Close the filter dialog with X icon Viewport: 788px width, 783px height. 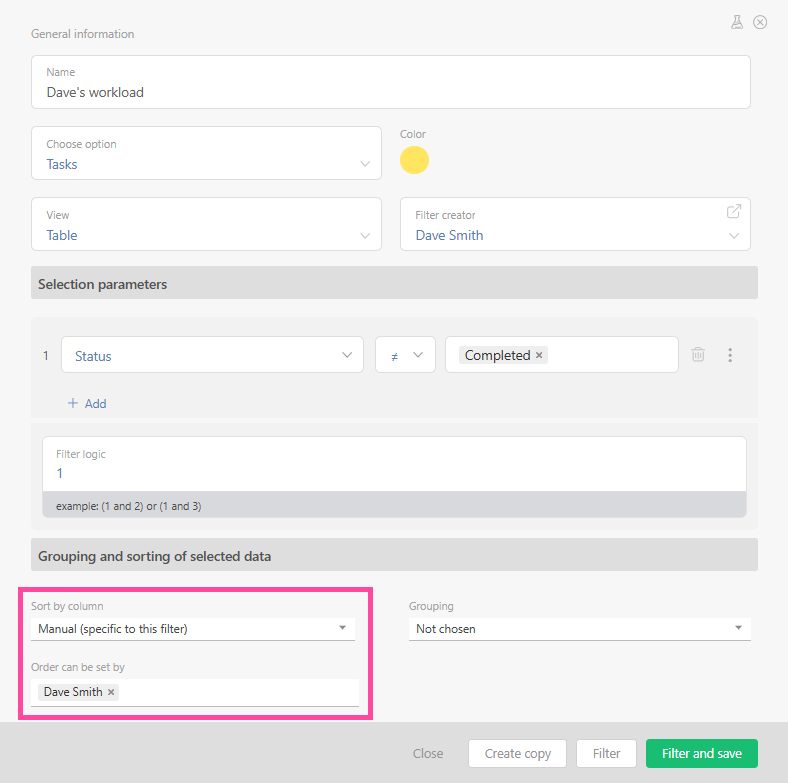[x=760, y=22]
